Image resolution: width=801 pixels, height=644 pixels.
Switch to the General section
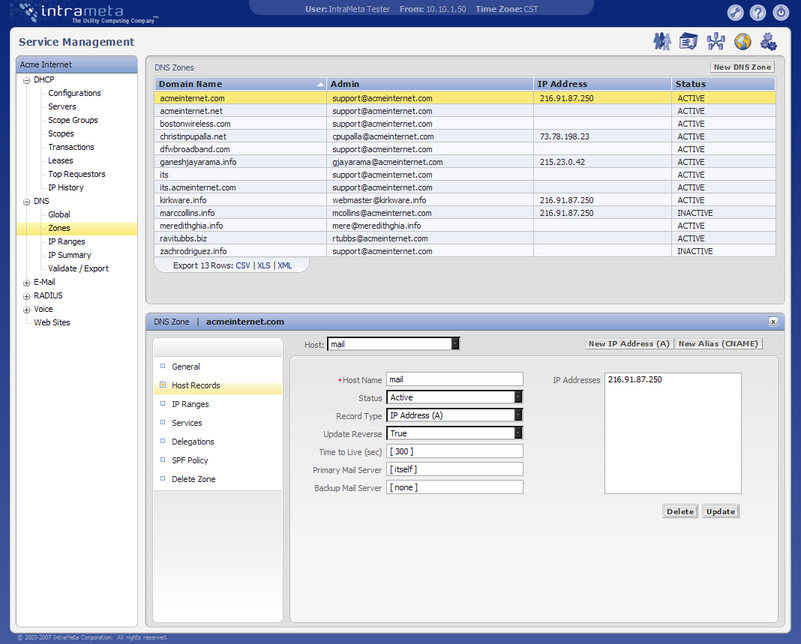click(x=185, y=367)
